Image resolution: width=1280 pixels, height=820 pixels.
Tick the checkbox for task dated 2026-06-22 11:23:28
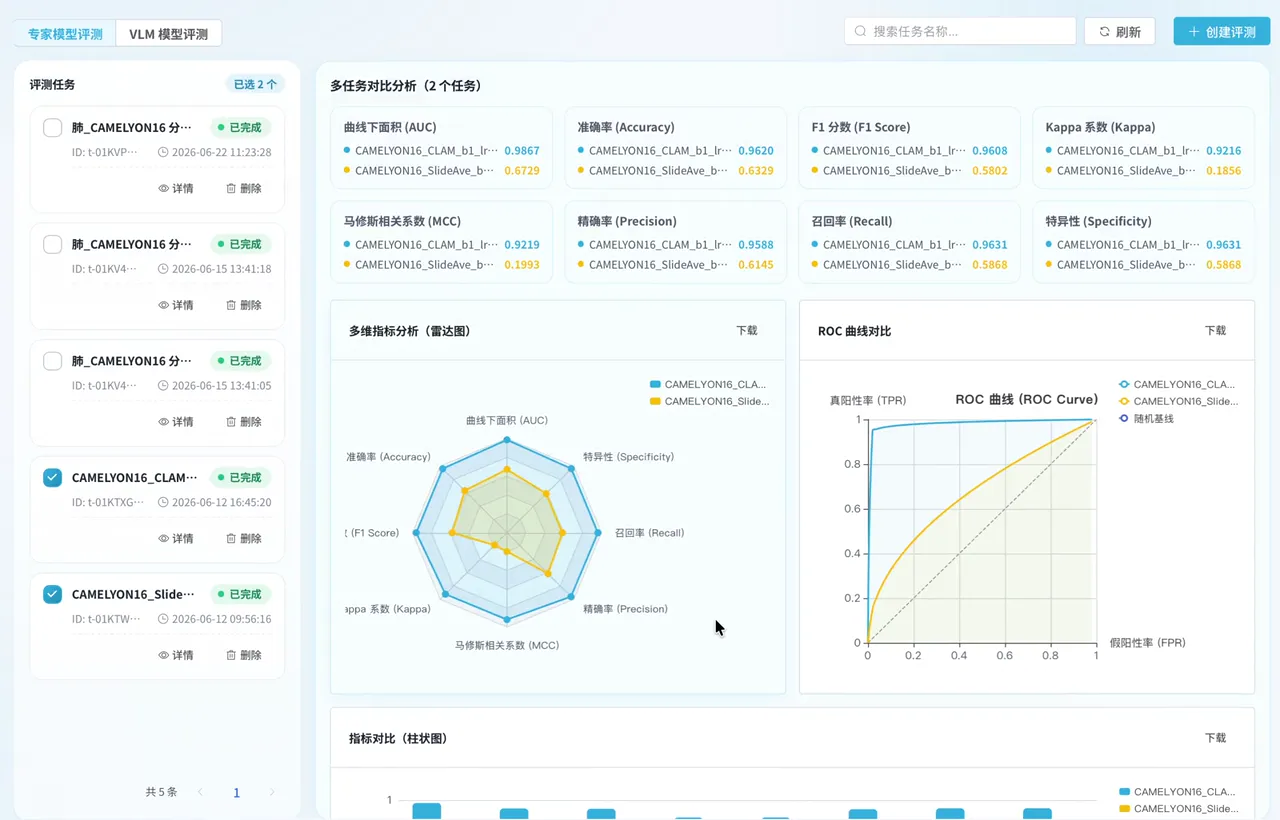click(53, 128)
